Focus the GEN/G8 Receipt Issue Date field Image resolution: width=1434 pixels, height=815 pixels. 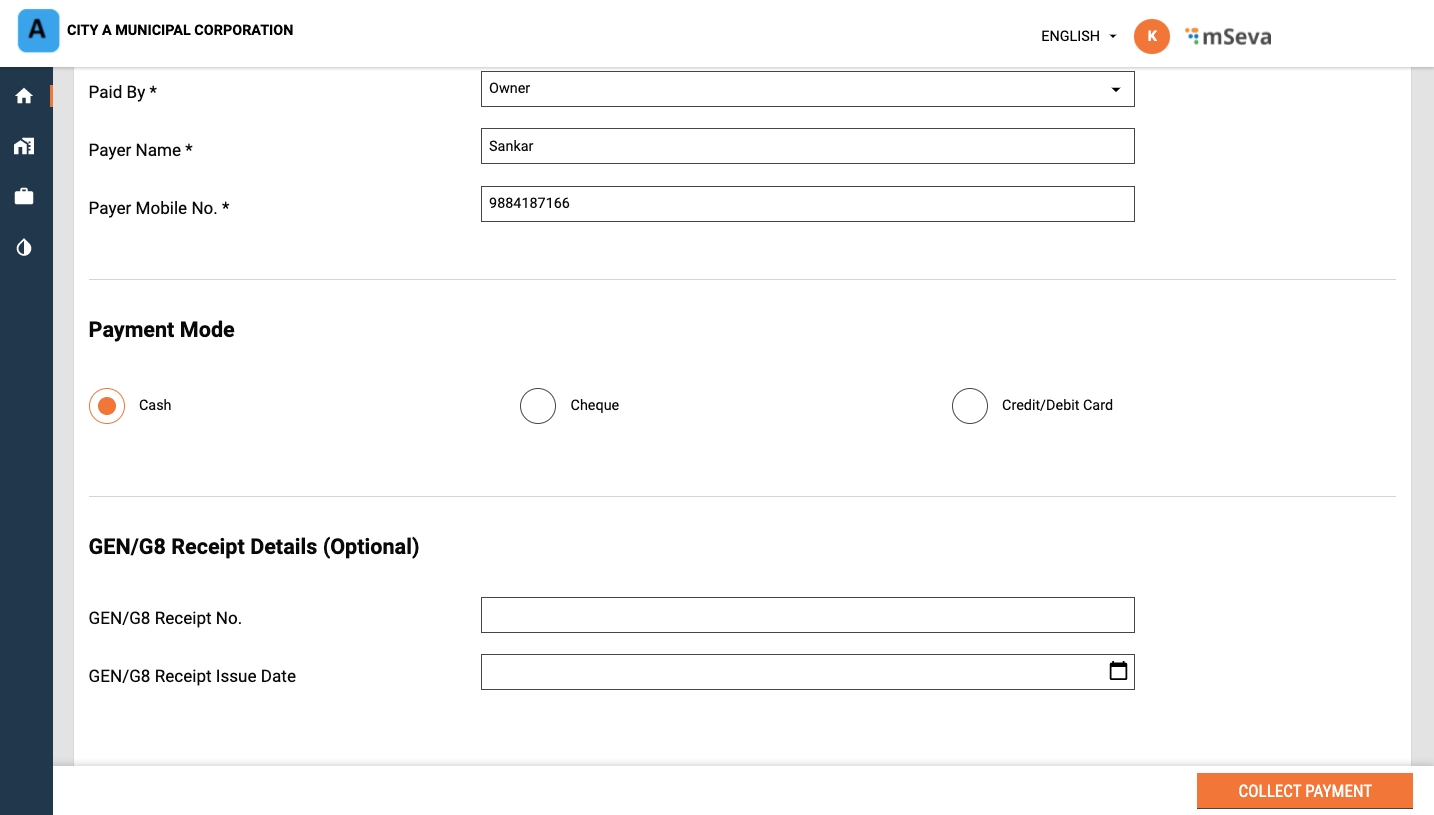790,672
